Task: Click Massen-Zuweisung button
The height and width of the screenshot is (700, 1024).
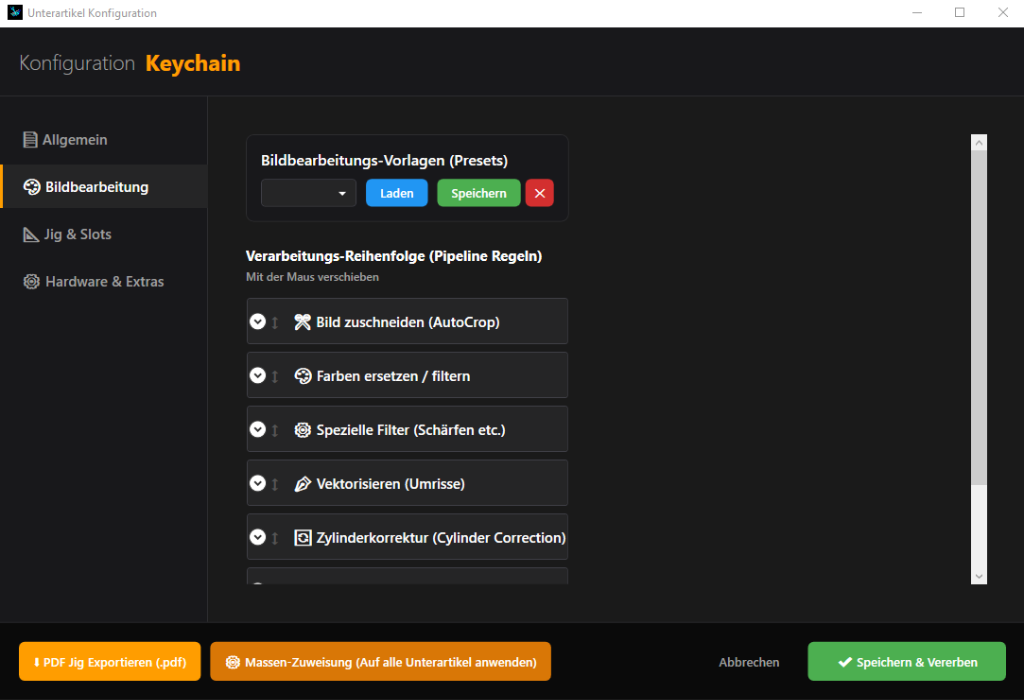Action: click(381, 661)
